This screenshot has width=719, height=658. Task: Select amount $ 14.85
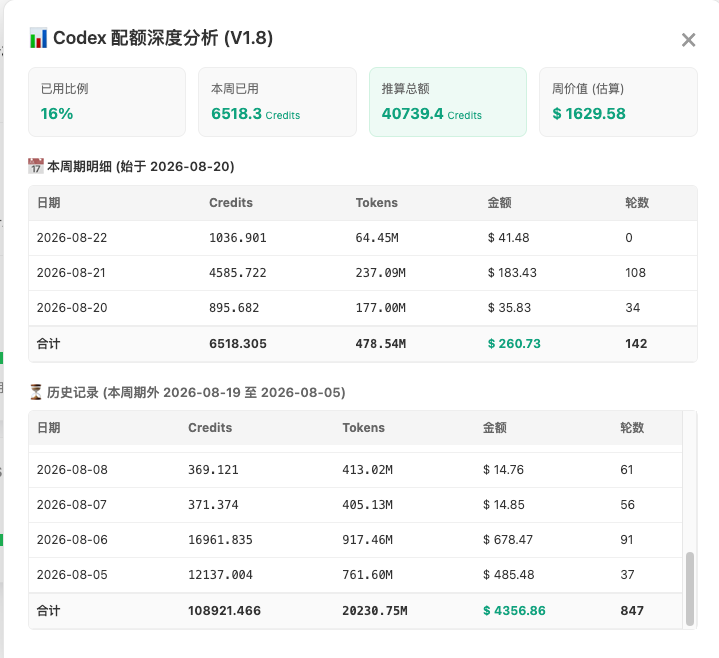click(x=504, y=504)
